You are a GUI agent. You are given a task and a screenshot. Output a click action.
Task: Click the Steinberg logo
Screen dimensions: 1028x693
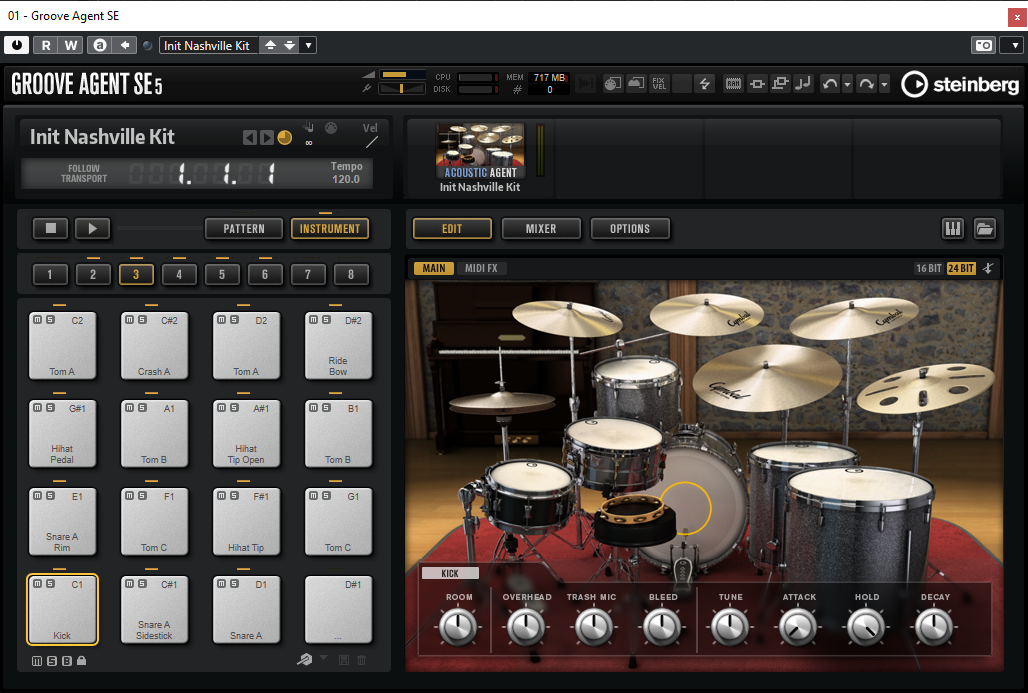pyautogui.click(x=960, y=84)
